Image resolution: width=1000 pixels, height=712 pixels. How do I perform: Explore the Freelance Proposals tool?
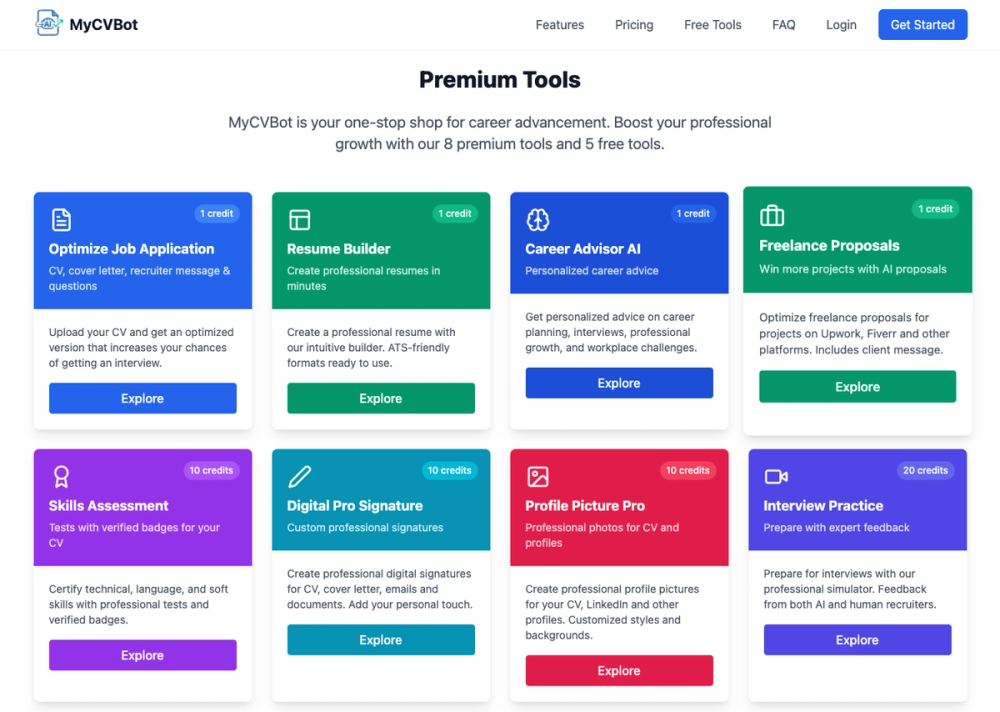pyautogui.click(x=857, y=387)
